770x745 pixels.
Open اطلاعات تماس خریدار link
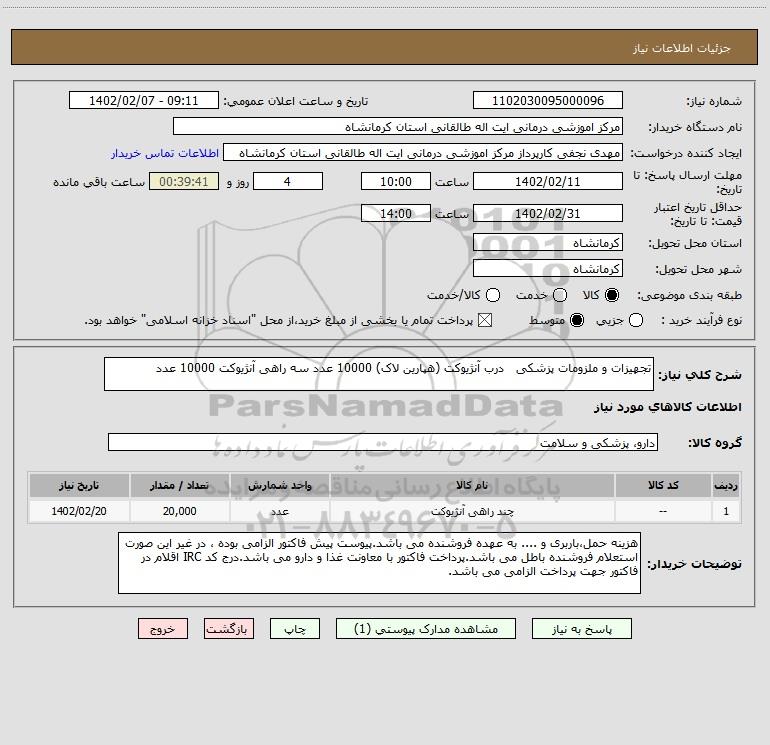tap(165, 153)
